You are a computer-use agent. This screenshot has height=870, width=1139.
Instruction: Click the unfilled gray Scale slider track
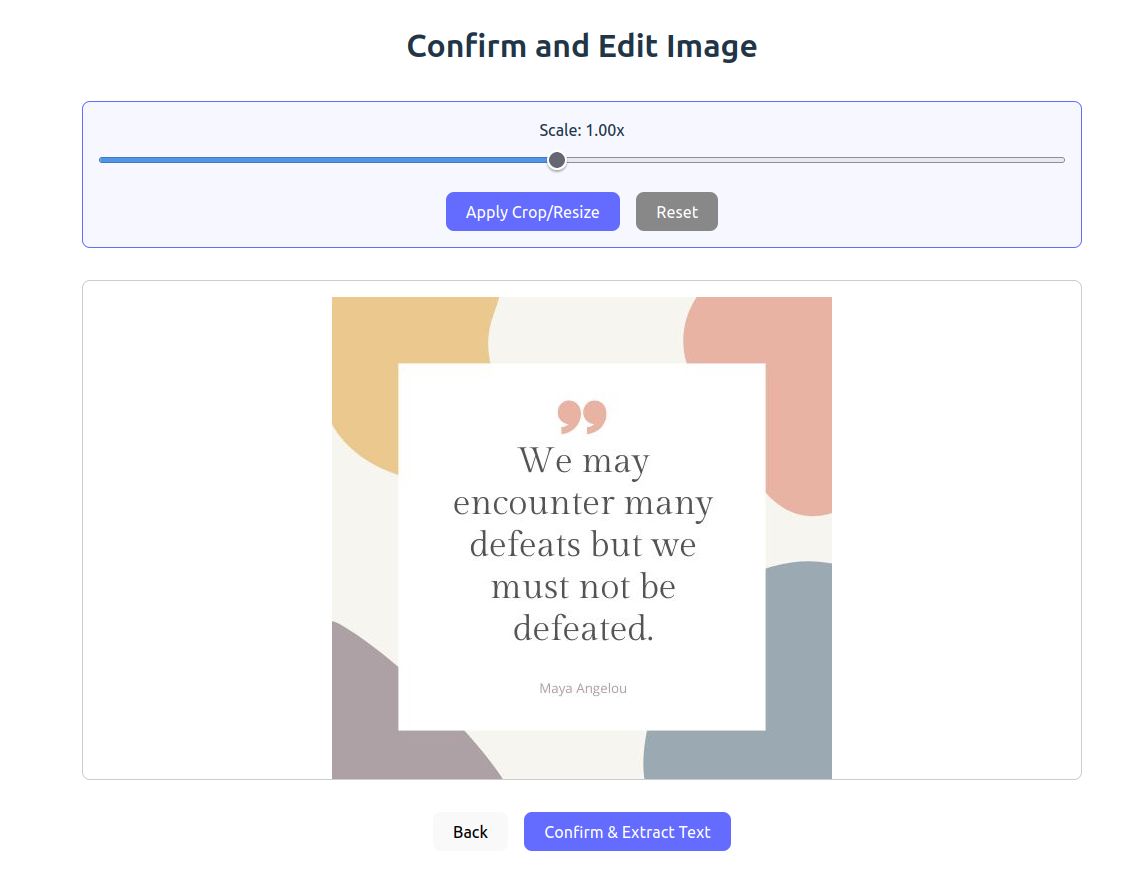[x=810, y=160]
